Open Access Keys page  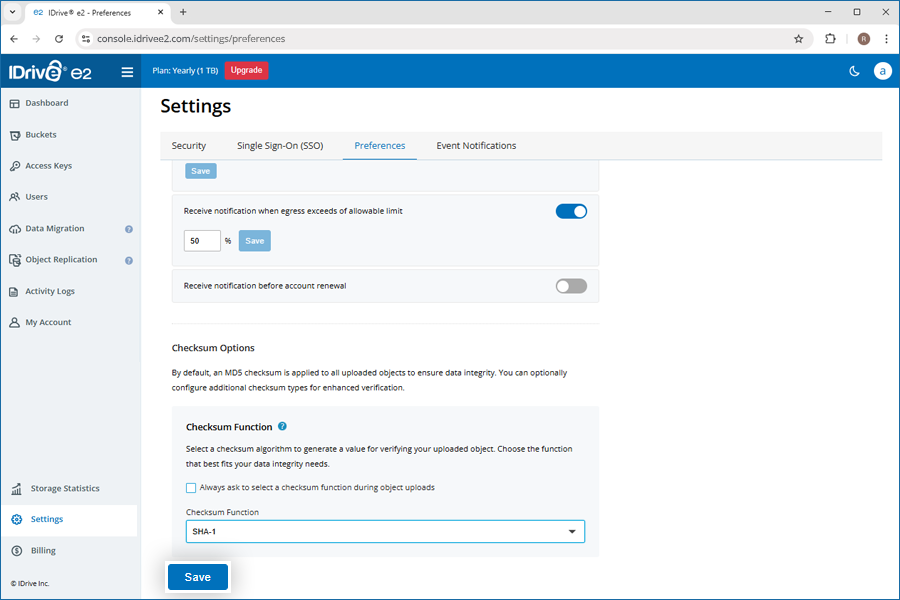[48, 166]
